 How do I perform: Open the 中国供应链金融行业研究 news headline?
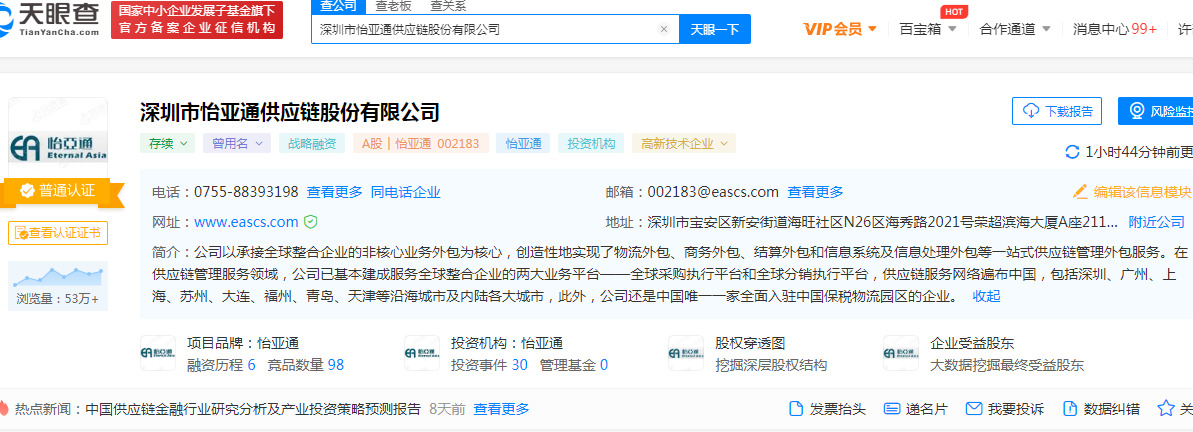click(x=253, y=408)
